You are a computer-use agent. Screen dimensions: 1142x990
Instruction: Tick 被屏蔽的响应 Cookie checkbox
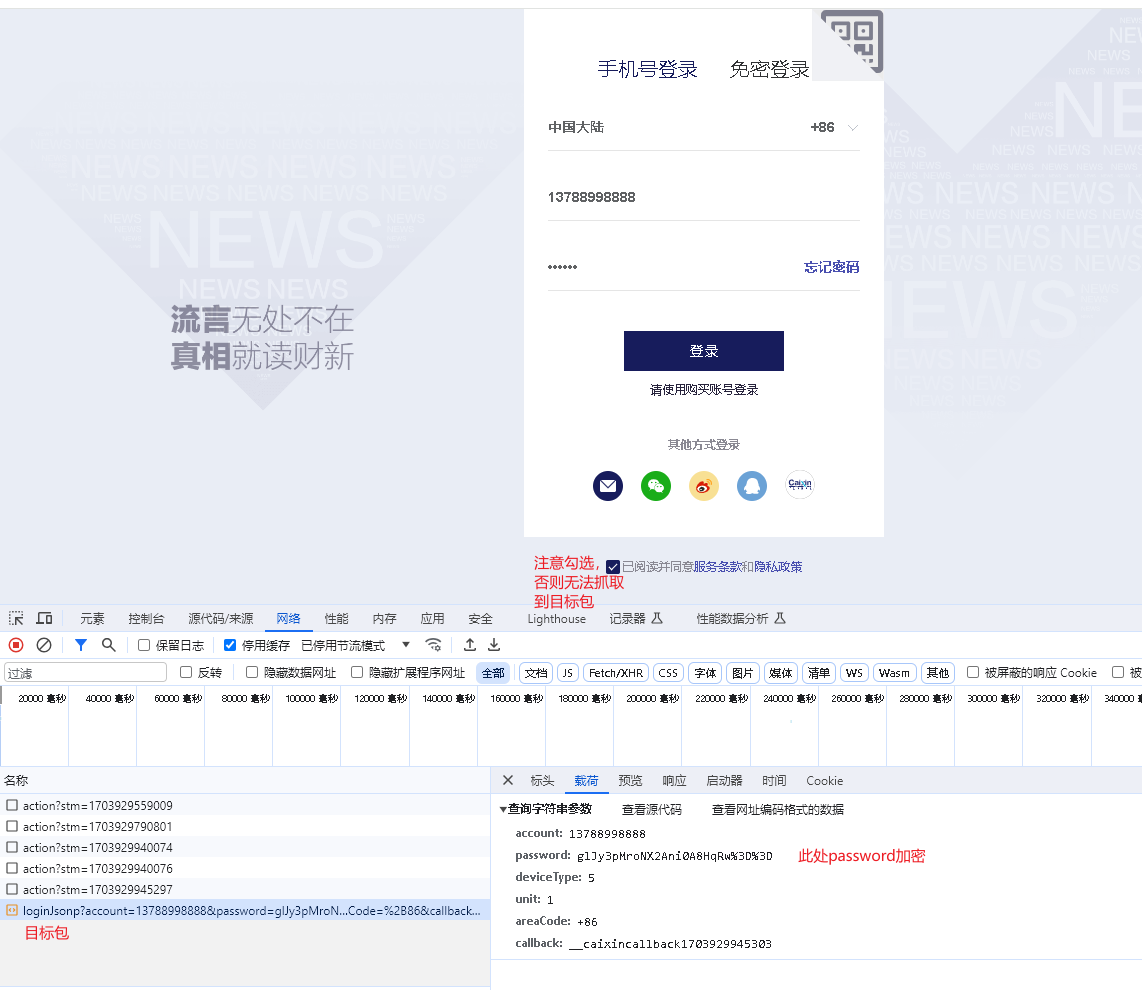[x=972, y=672]
